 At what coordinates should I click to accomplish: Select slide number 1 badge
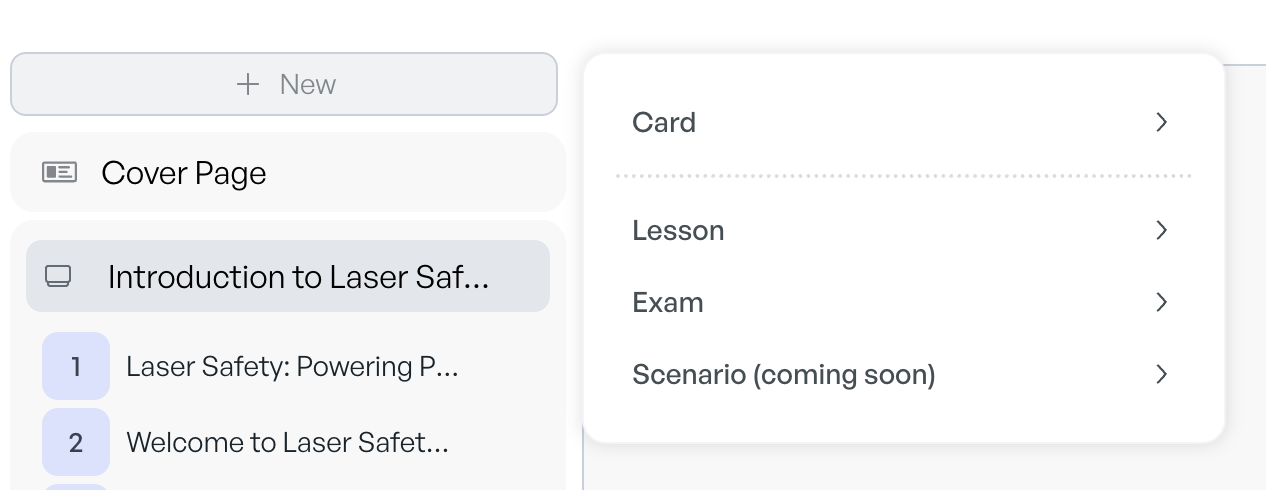point(76,366)
